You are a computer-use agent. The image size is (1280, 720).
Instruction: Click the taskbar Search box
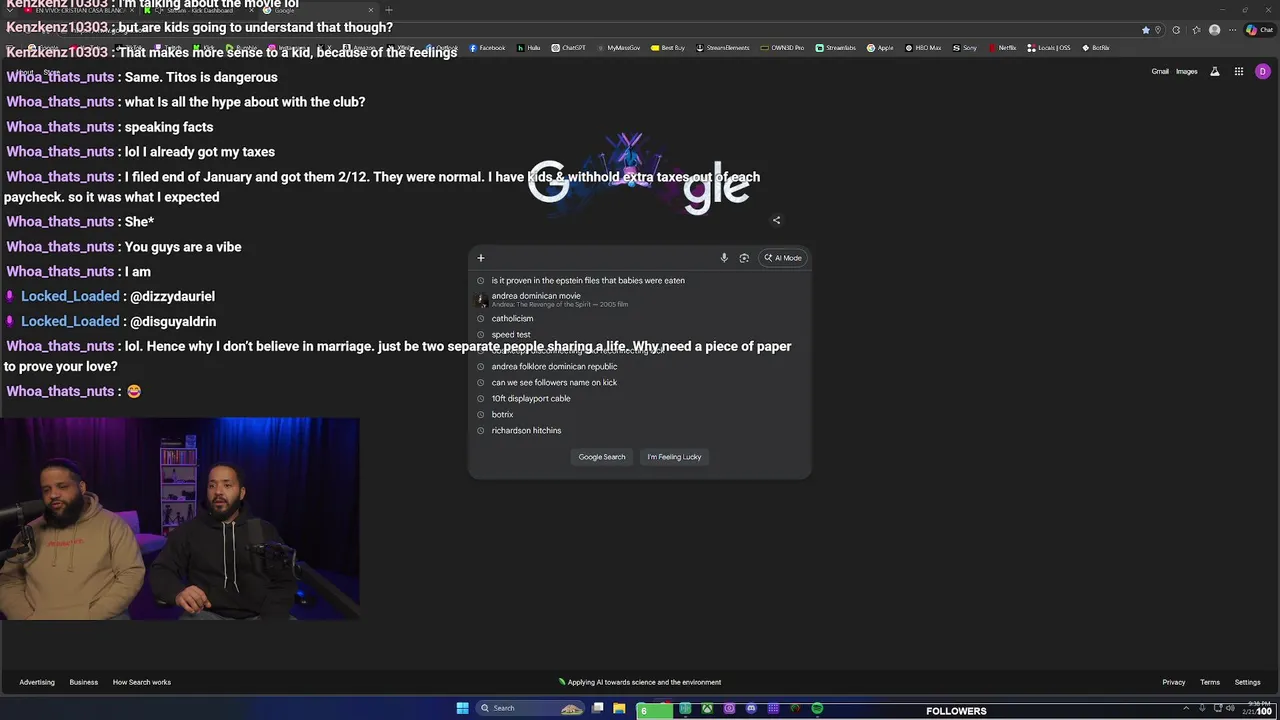point(530,708)
